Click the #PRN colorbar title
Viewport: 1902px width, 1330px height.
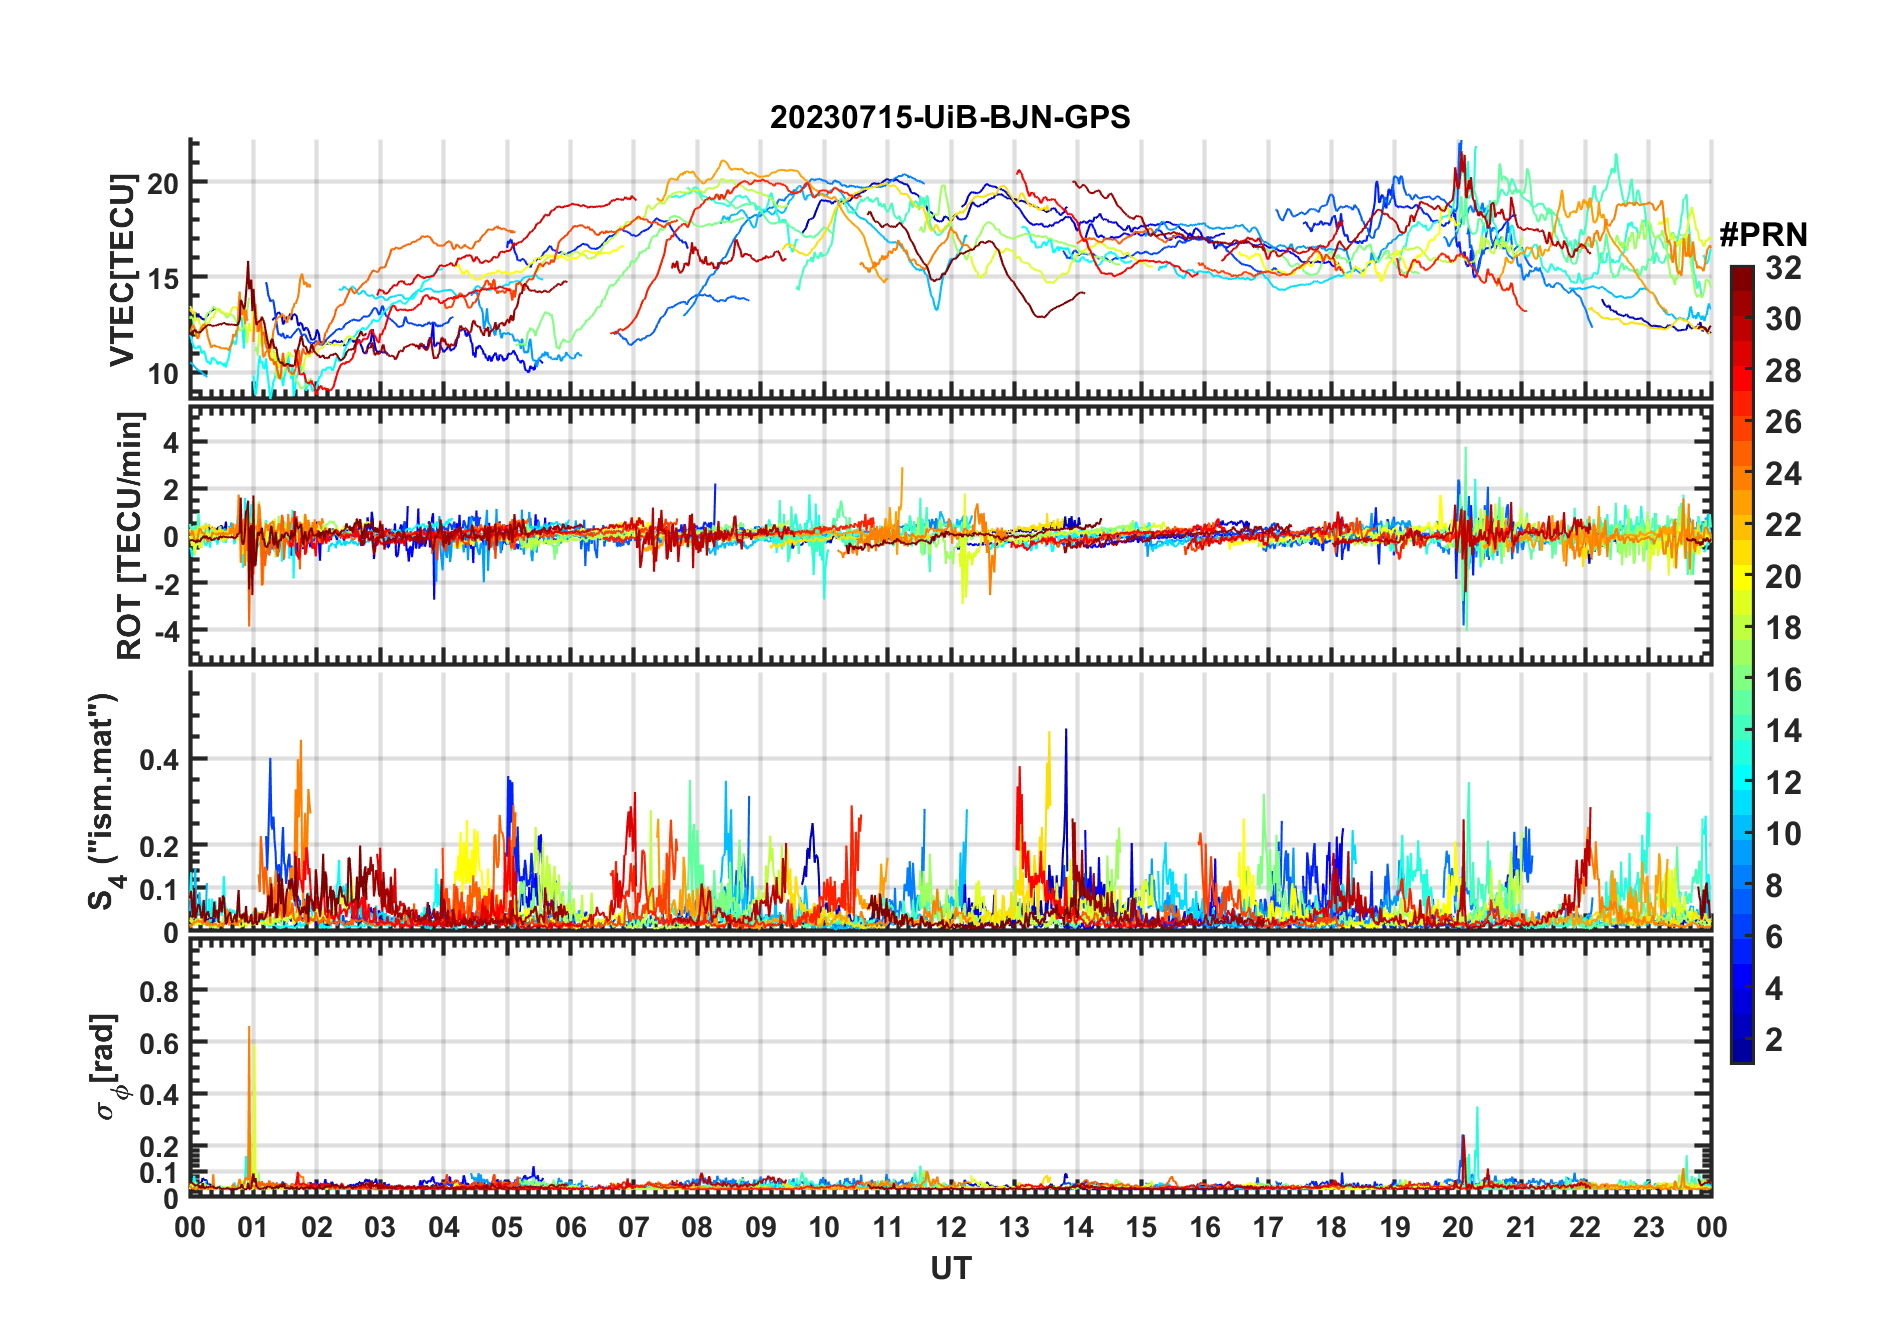coord(1763,235)
